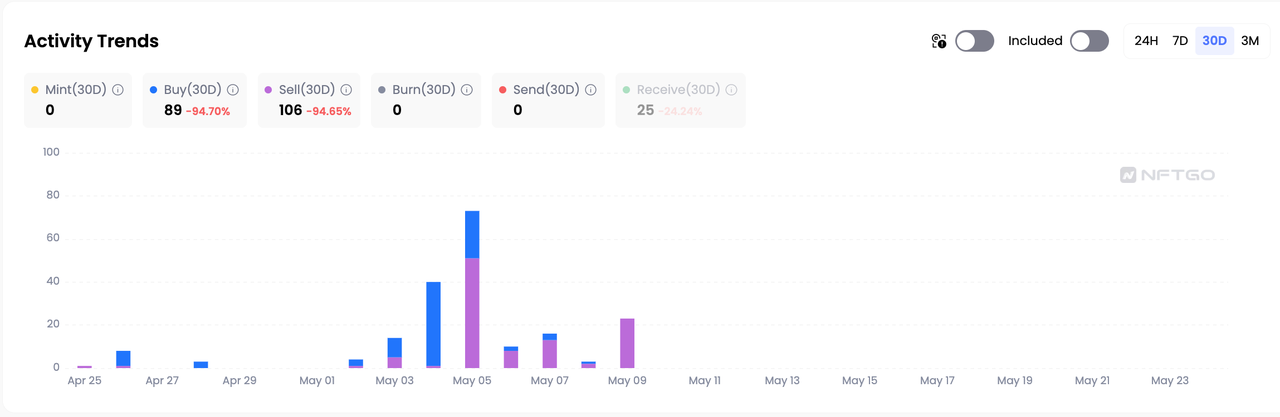Click the blue Buy legend dot
Viewport: 1280px width, 417px height.
coord(153,90)
